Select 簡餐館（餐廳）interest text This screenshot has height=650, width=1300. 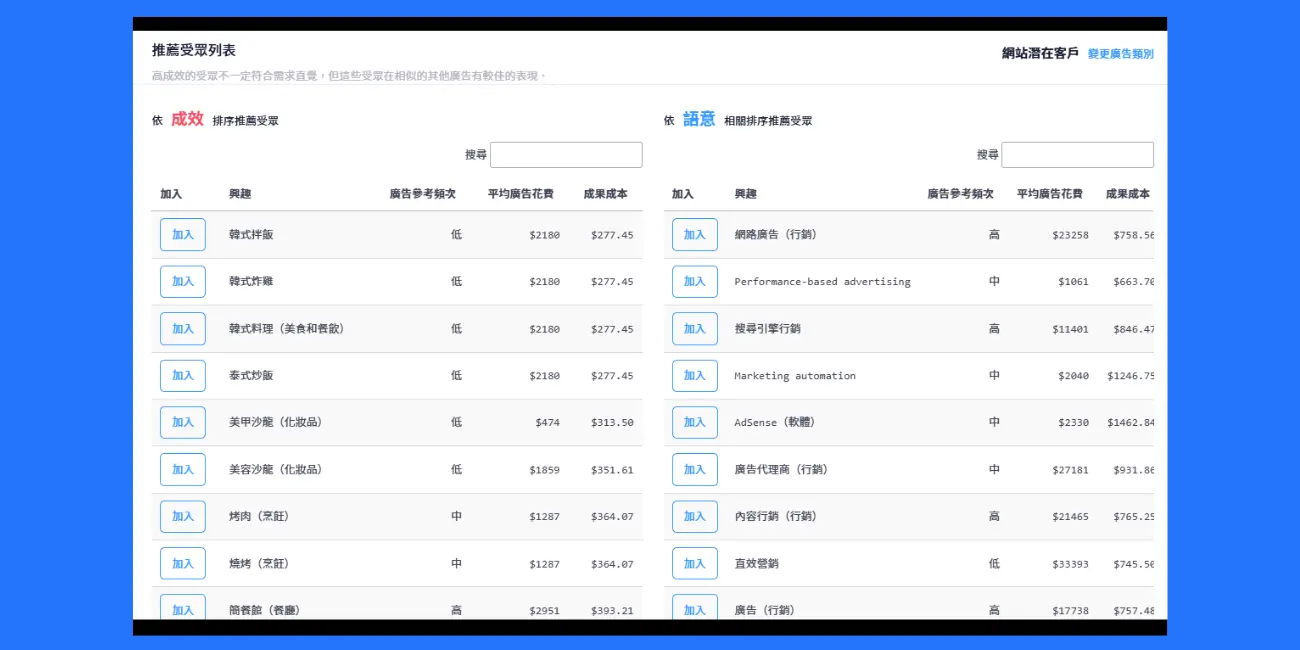coord(264,610)
